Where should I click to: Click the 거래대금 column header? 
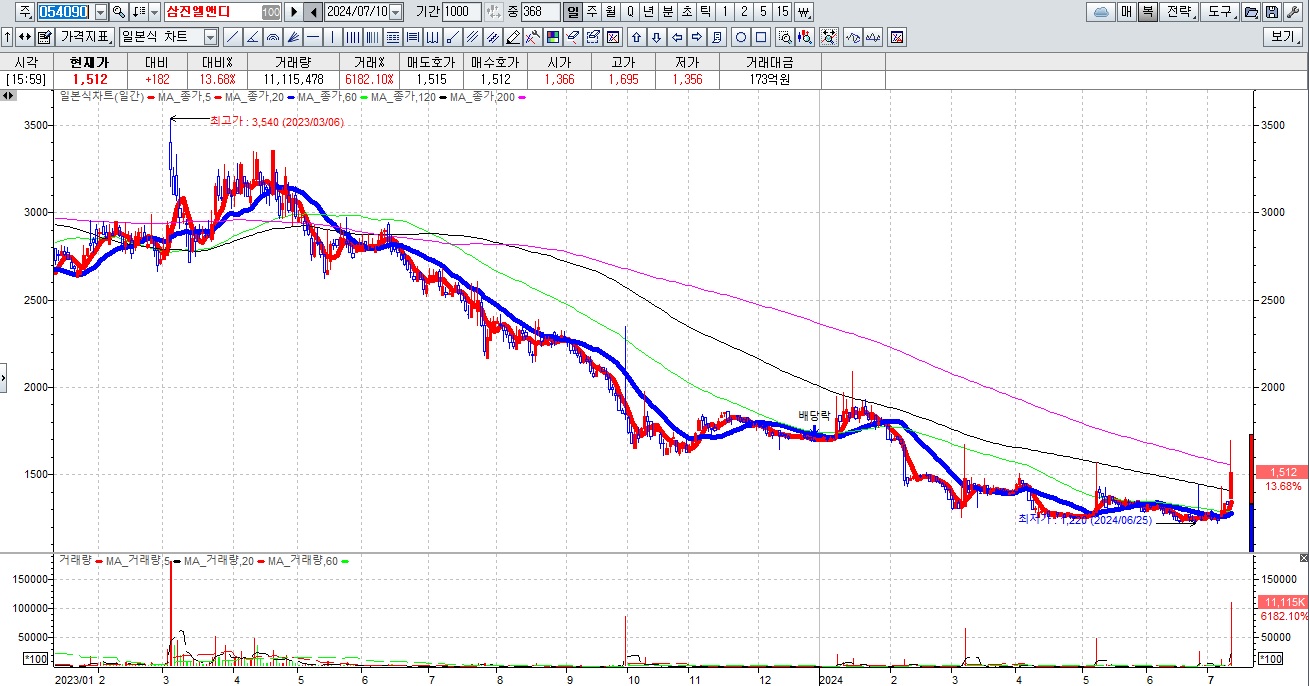click(x=769, y=61)
